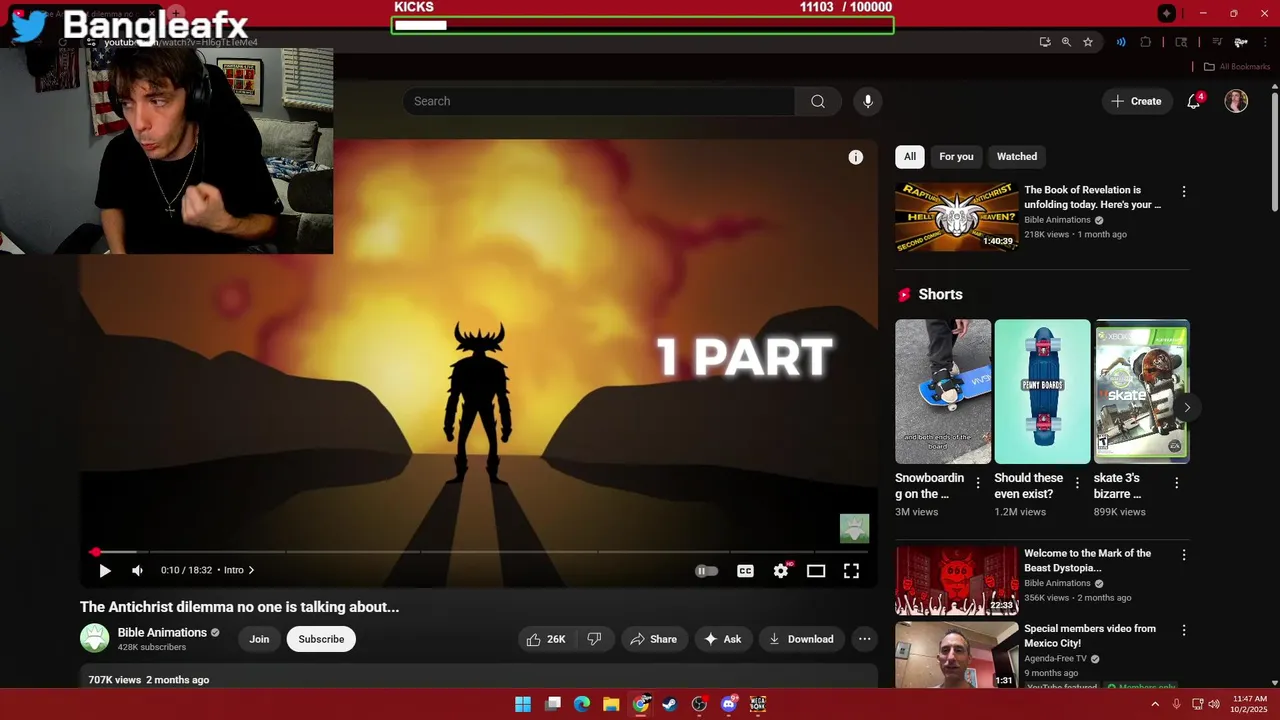Subscribe to Bible Animations
The image size is (1280, 720).
click(x=321, y=639)
